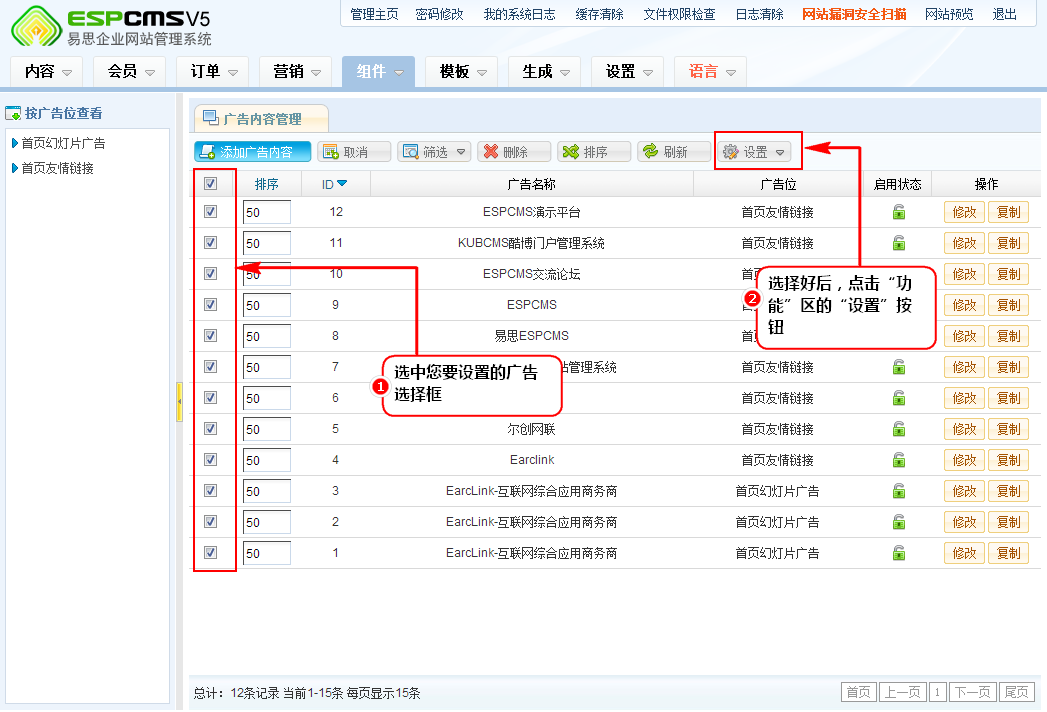
Task: Toggle the lock icon in the Earclink row
Action: pyautogui.click(x=899, y=460)
